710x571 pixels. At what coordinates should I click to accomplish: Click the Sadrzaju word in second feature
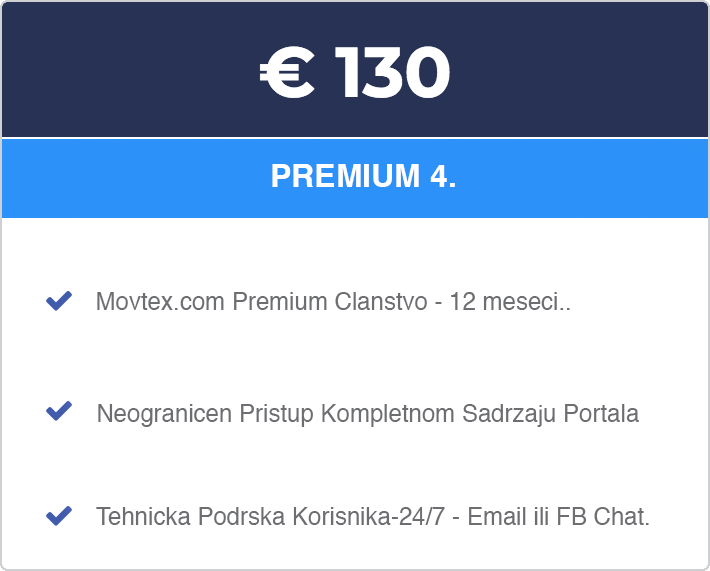[509, 413]
